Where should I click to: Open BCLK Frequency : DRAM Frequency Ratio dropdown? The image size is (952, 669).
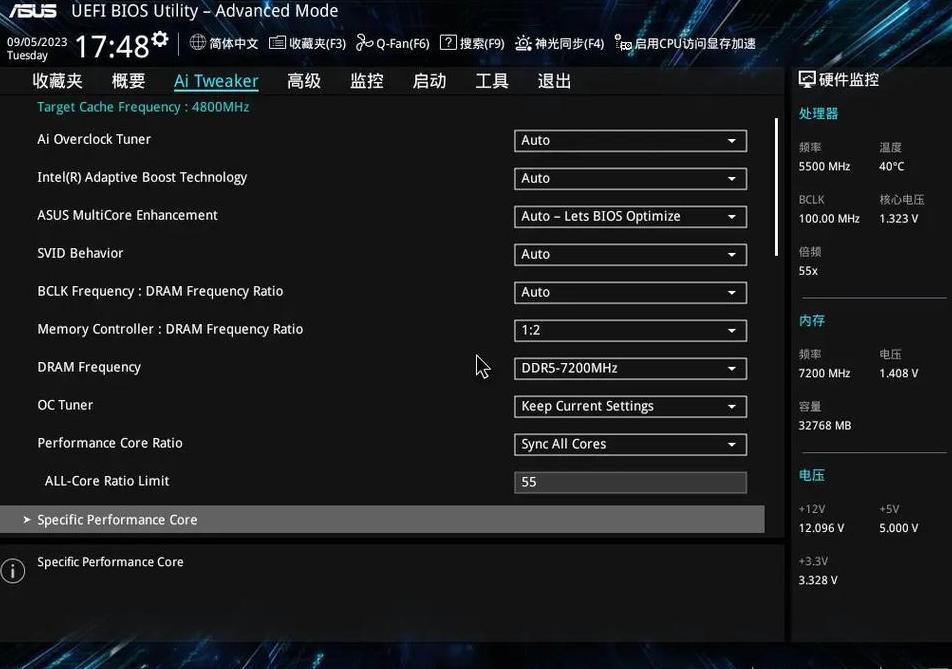pos(630,293)
